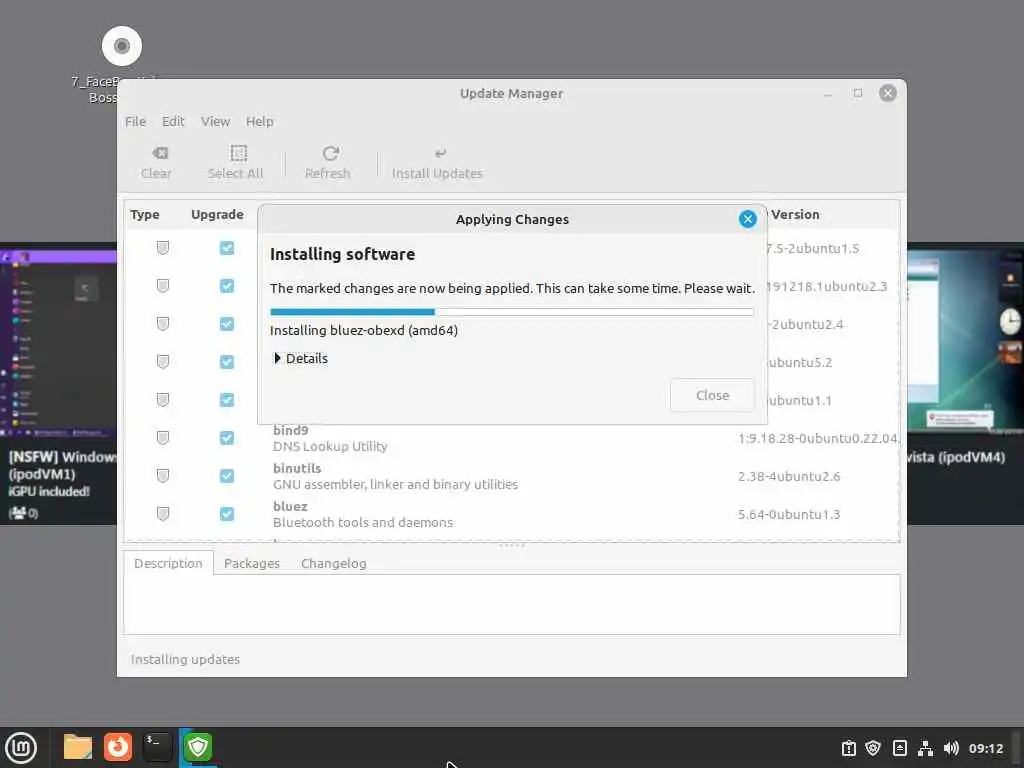This screenshot has width=1024, height=768.
Task: Toggle the third row's upgrade checkbox
Action: pyautogui.click(x=227, y=323)
